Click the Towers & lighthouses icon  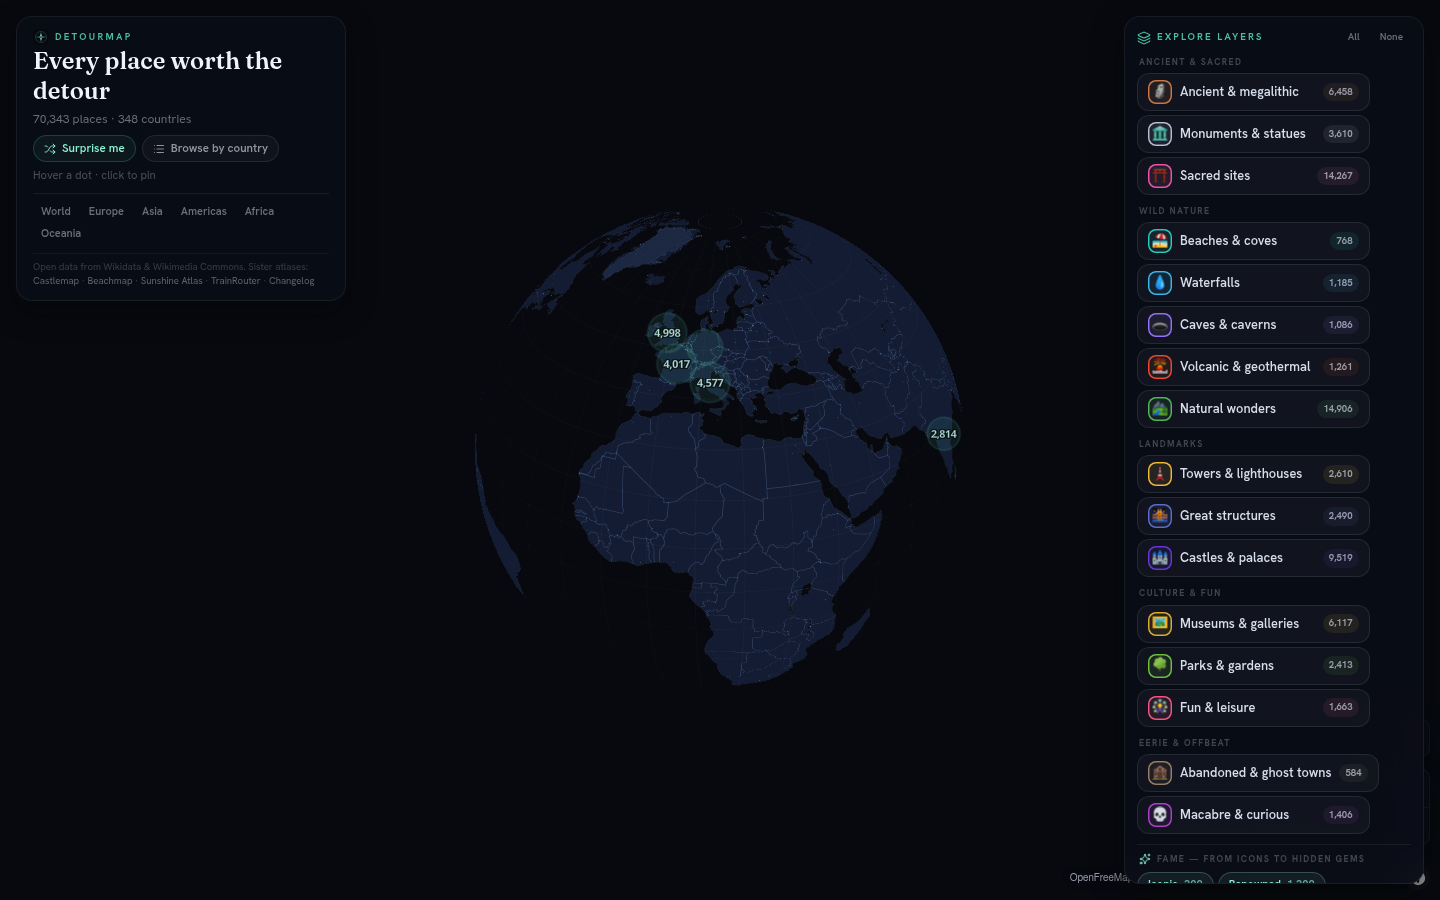coord(1160,474)
